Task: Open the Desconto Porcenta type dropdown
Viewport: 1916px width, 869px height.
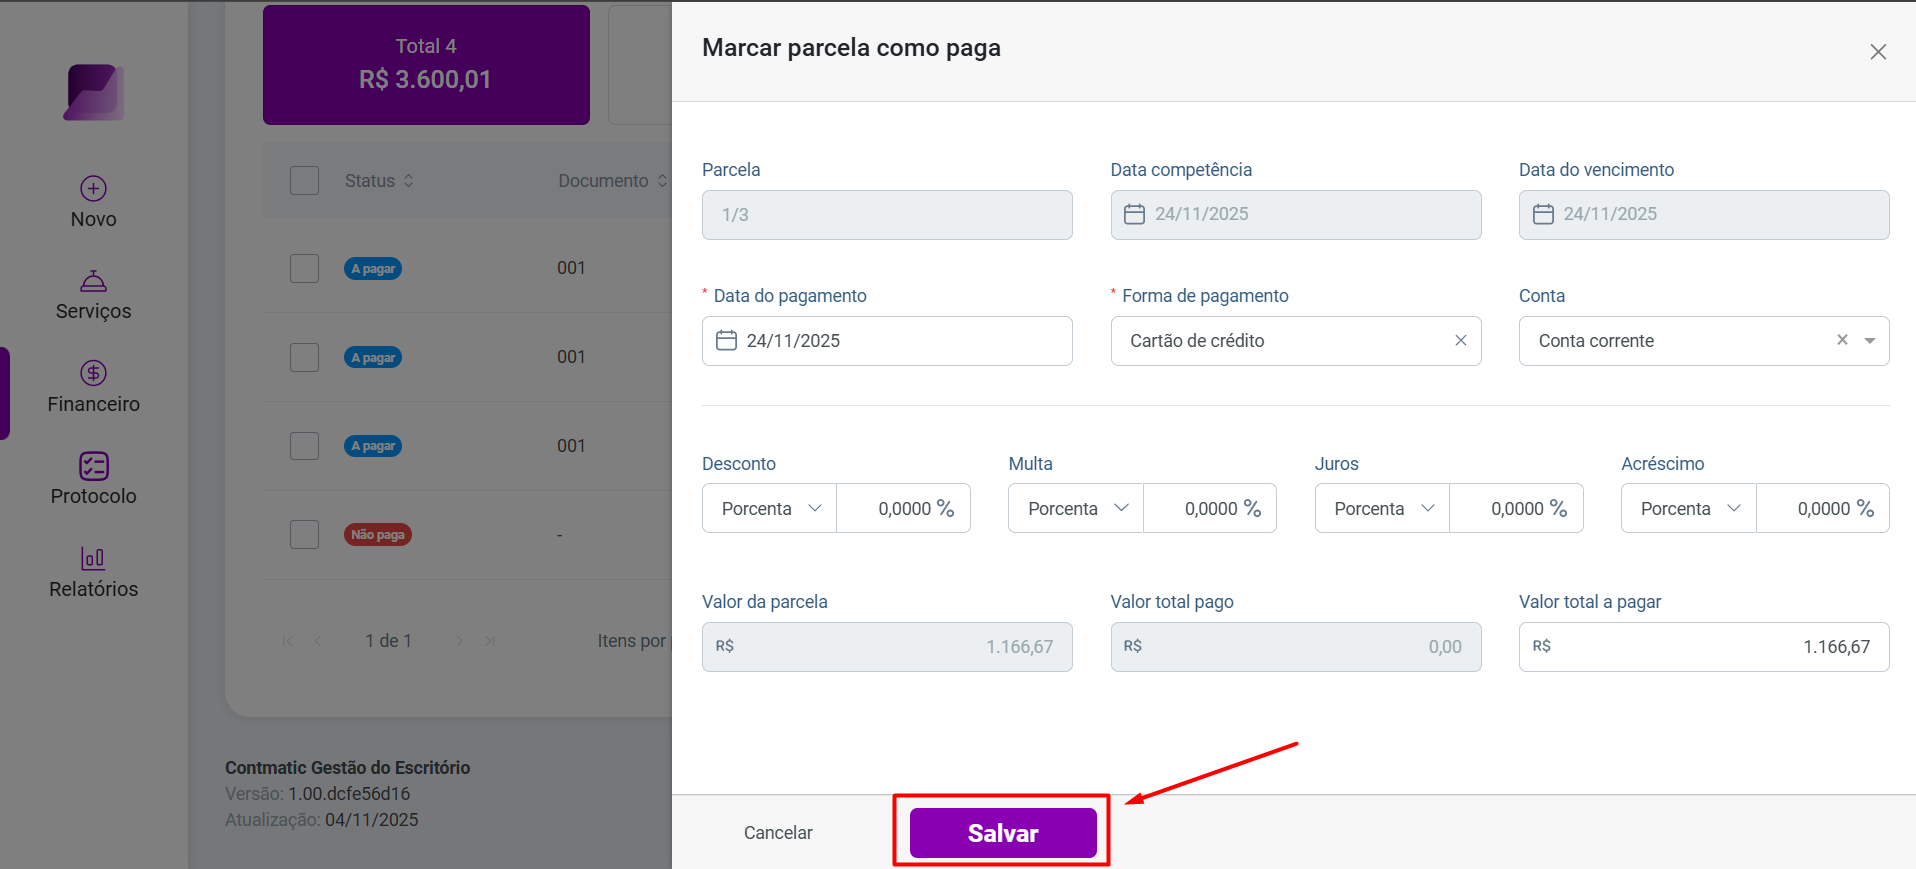Action: point(770,508)
